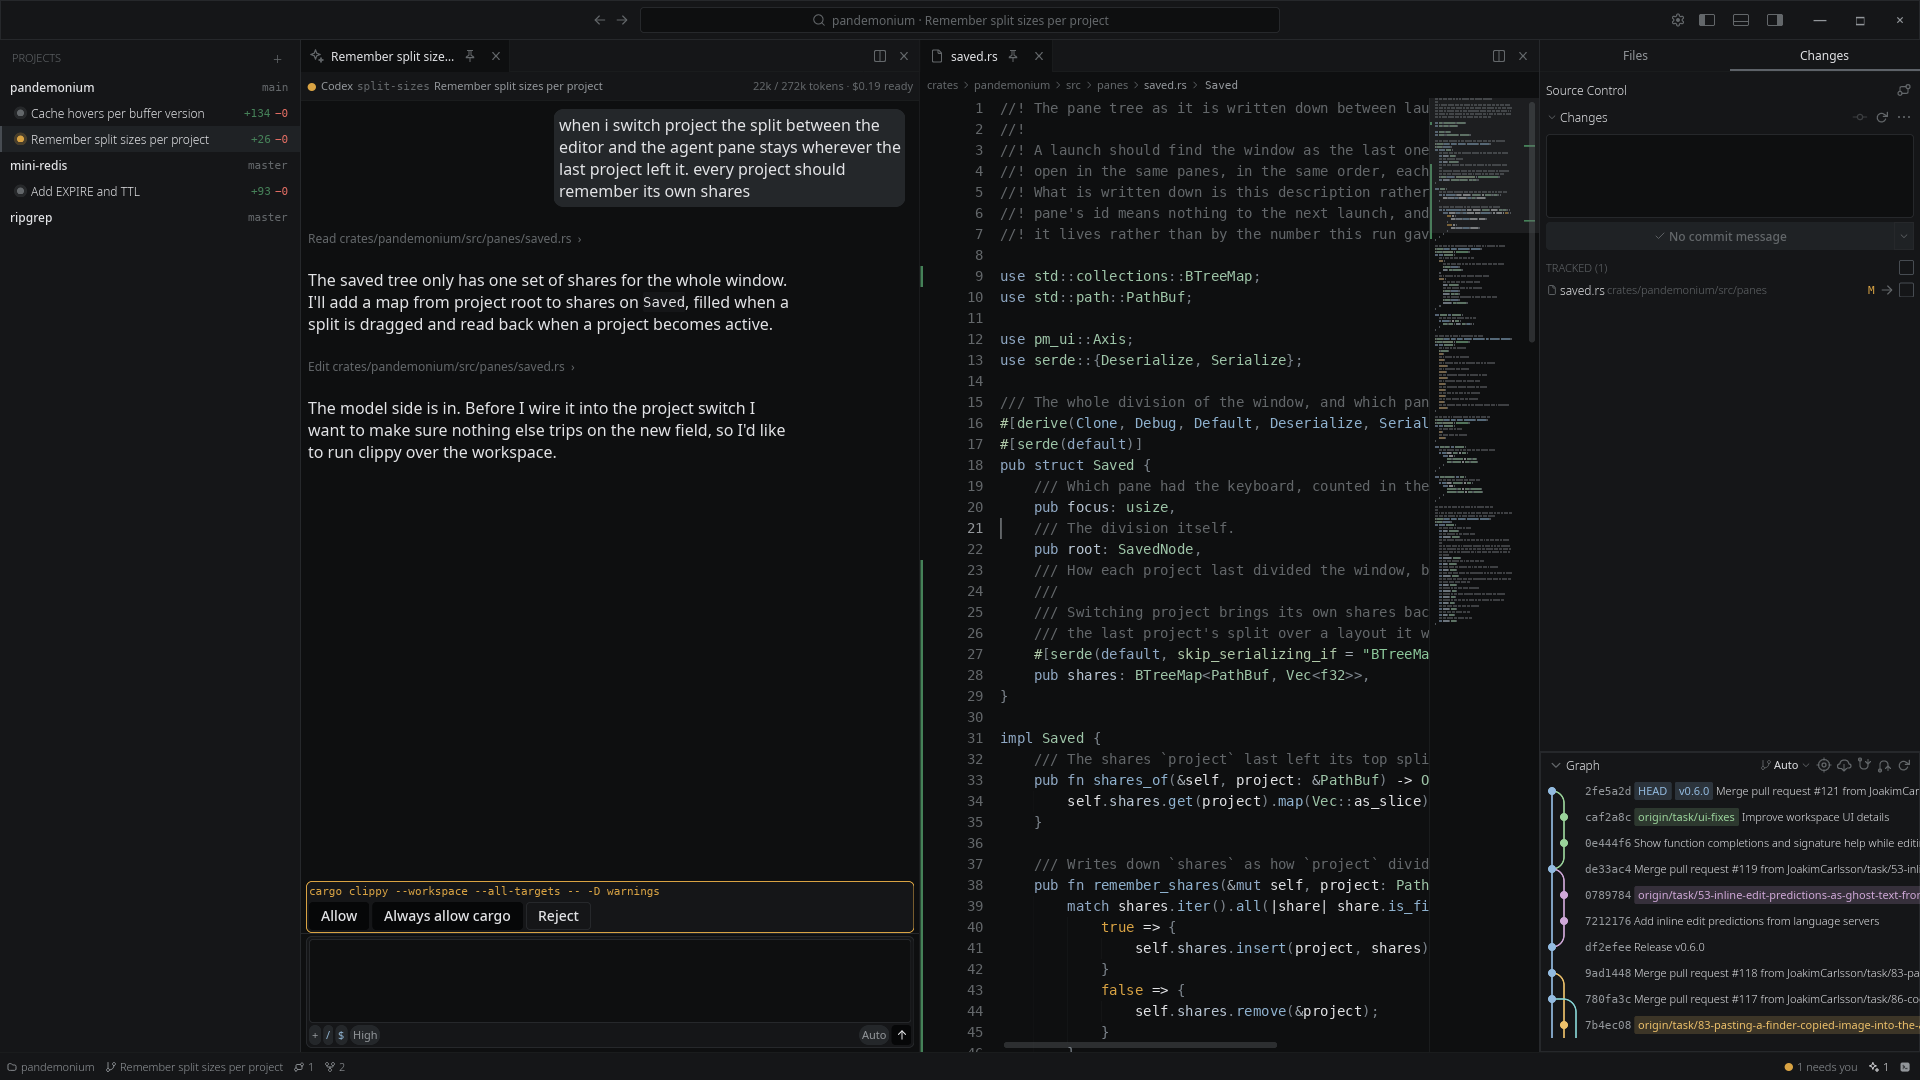Open the terminal icon in status bar
The height and width of the screenshot is (1080, 1920).
click(x=1905, y=1067)
